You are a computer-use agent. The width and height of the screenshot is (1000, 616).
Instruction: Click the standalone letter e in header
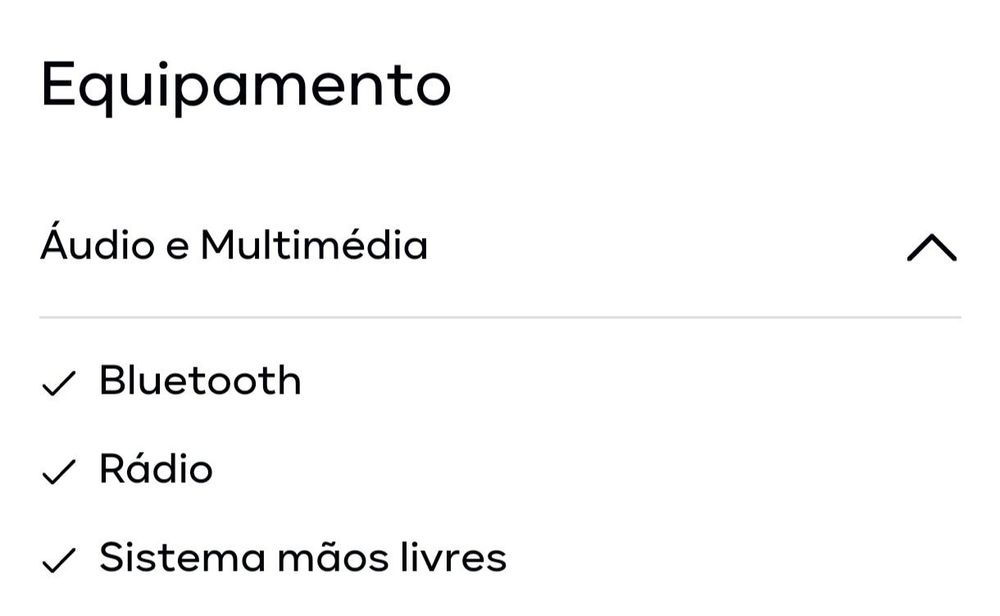[x=174, y=247]
